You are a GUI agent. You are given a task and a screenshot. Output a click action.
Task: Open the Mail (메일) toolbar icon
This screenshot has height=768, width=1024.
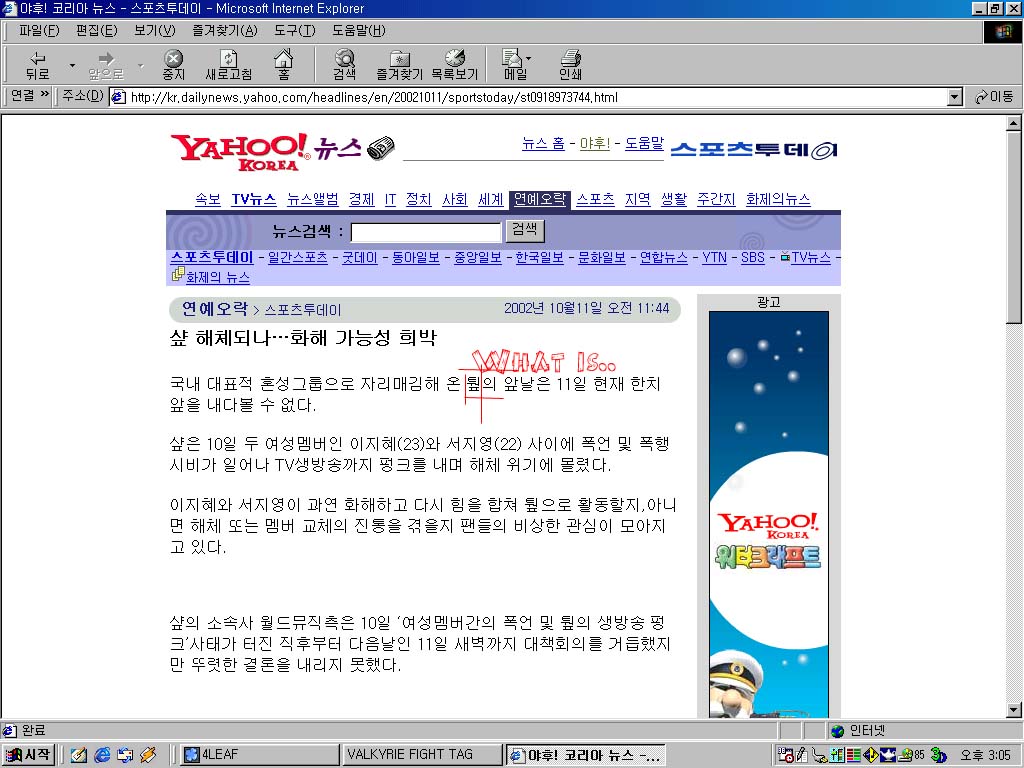[x=515, y=65]
